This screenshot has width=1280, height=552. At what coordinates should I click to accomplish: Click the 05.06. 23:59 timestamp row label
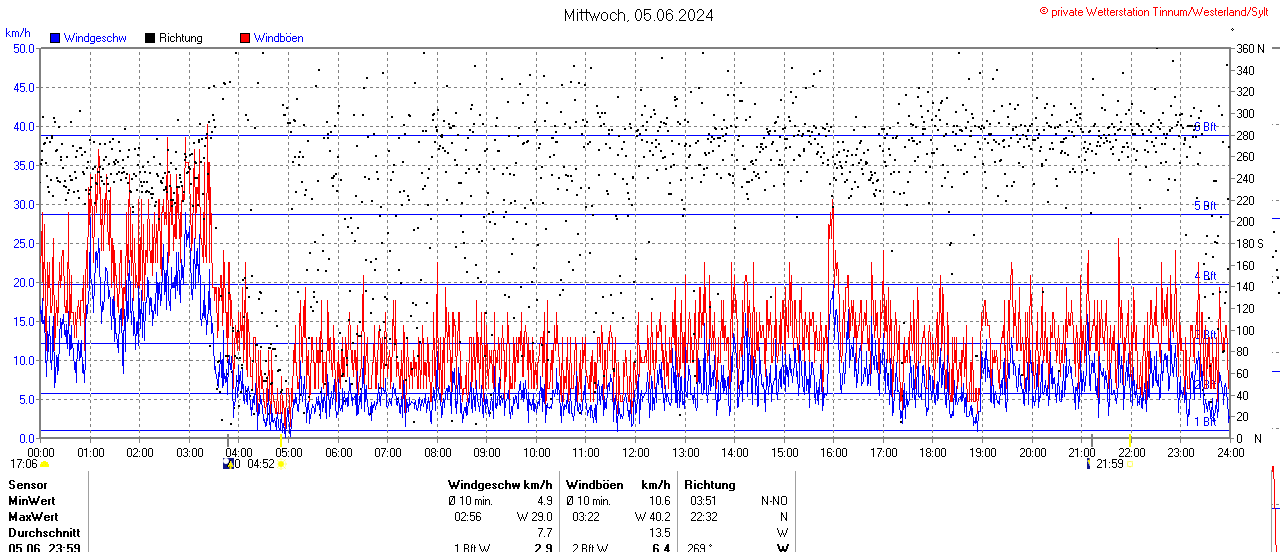pos(44,547)
